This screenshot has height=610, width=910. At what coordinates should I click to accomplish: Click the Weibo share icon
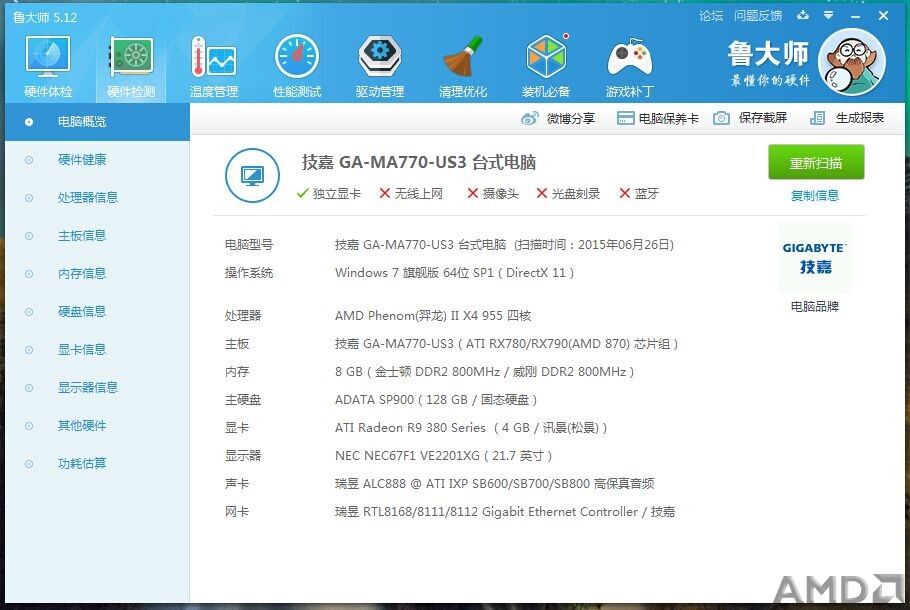[529, 118]
